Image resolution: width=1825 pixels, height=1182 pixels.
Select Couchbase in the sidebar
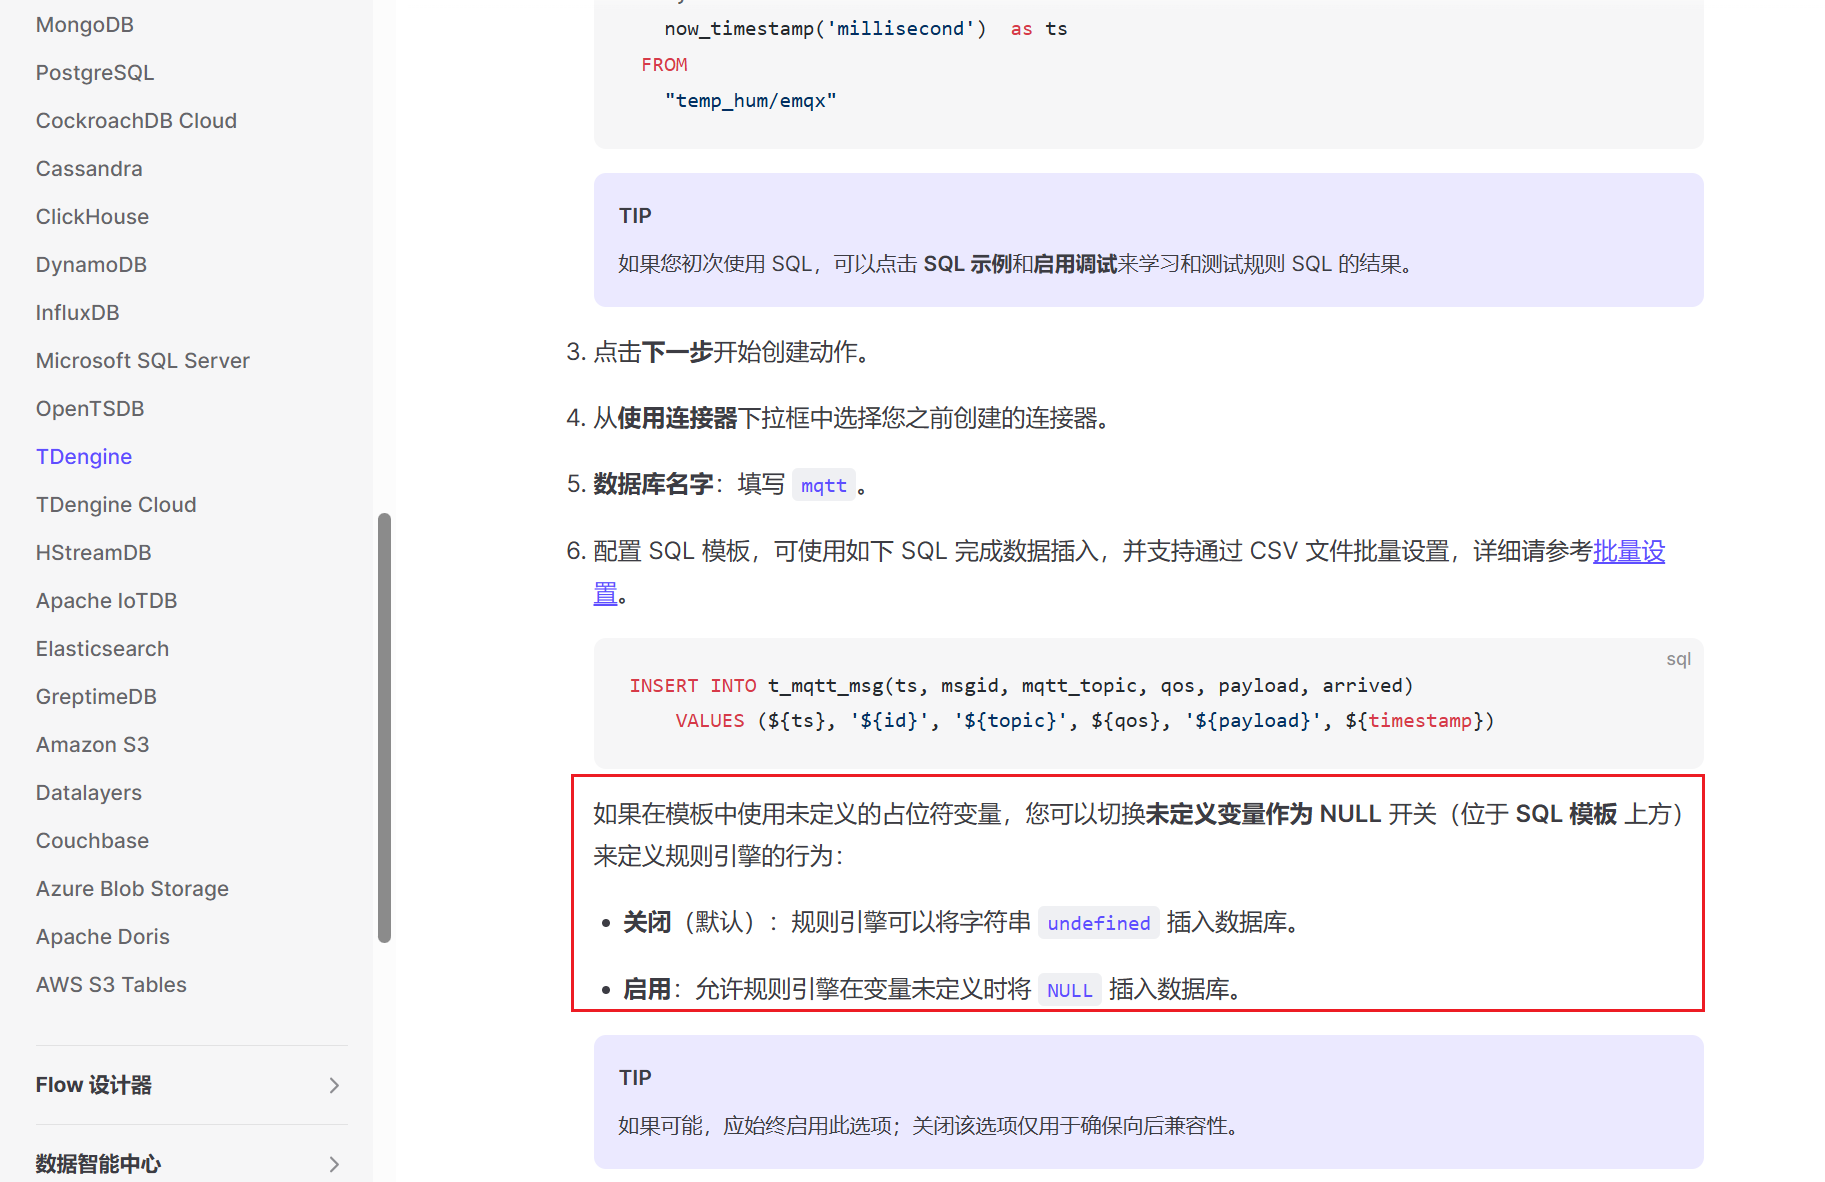pyautogui.click(x=92, y=841)
